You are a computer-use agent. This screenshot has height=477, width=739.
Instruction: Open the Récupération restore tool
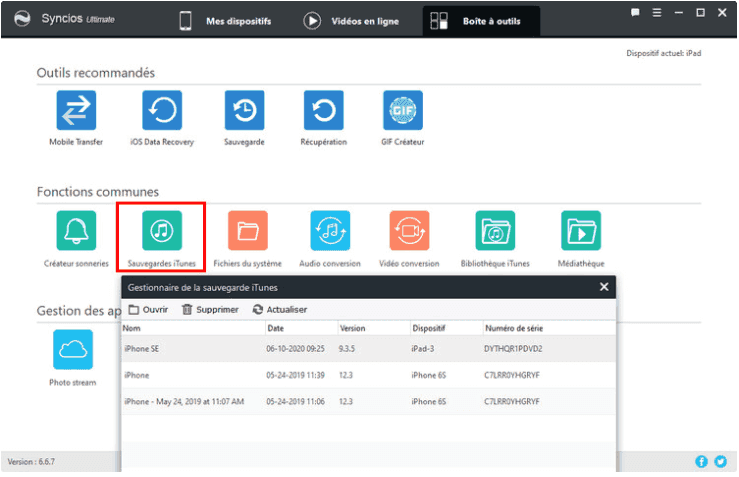click(323, 111)
